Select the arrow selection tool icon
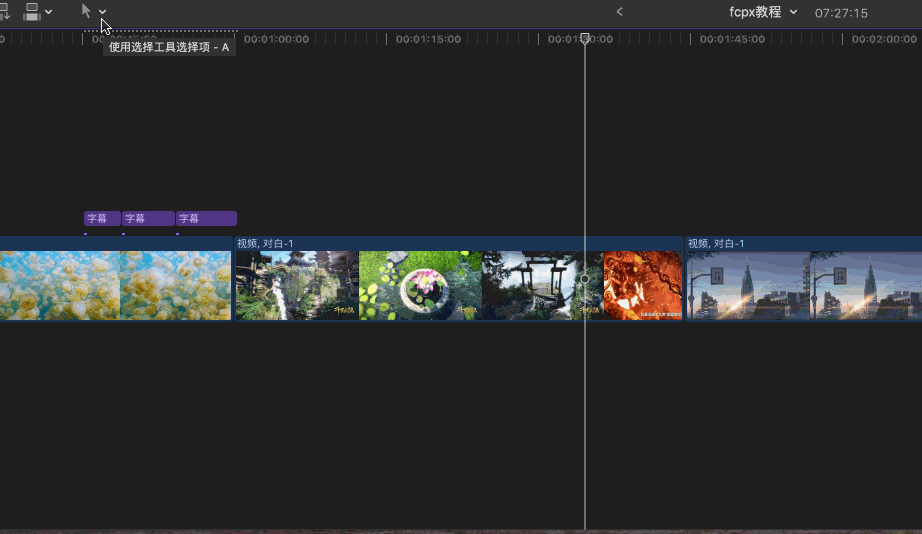Screen dimensions: 922x534 click(86, 11)
